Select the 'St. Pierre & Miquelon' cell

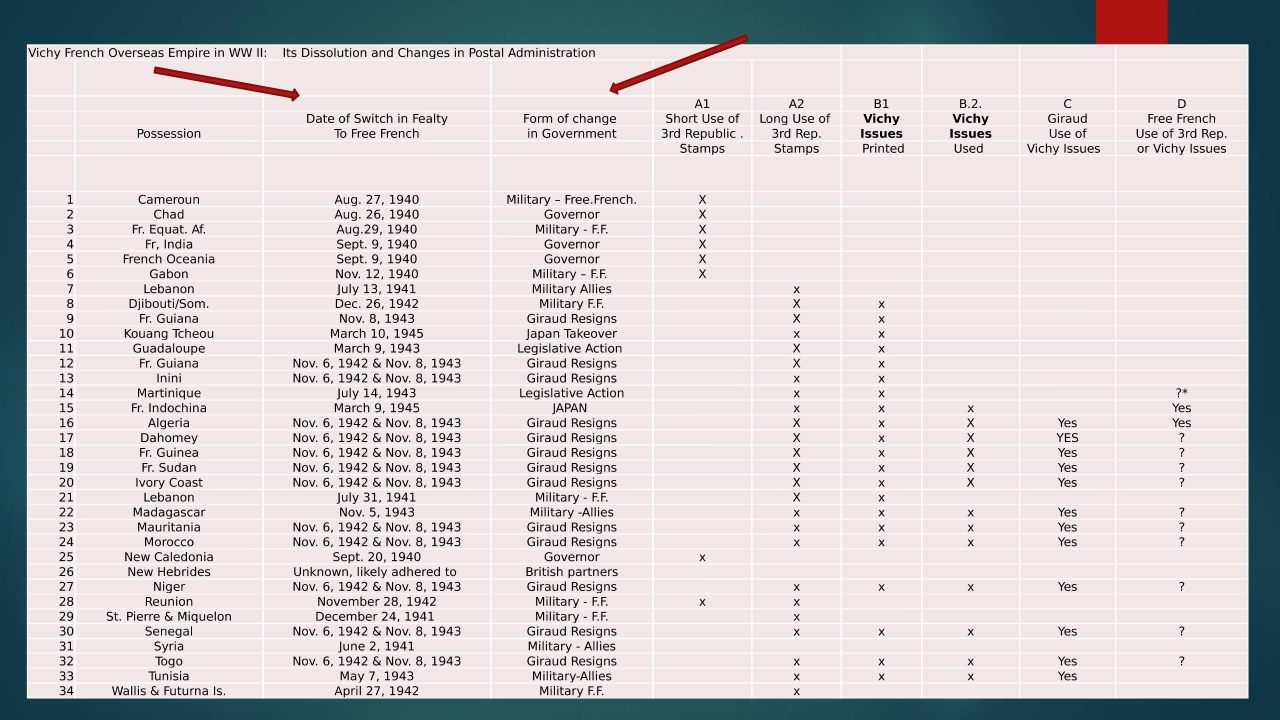click(x=169, y=617)
